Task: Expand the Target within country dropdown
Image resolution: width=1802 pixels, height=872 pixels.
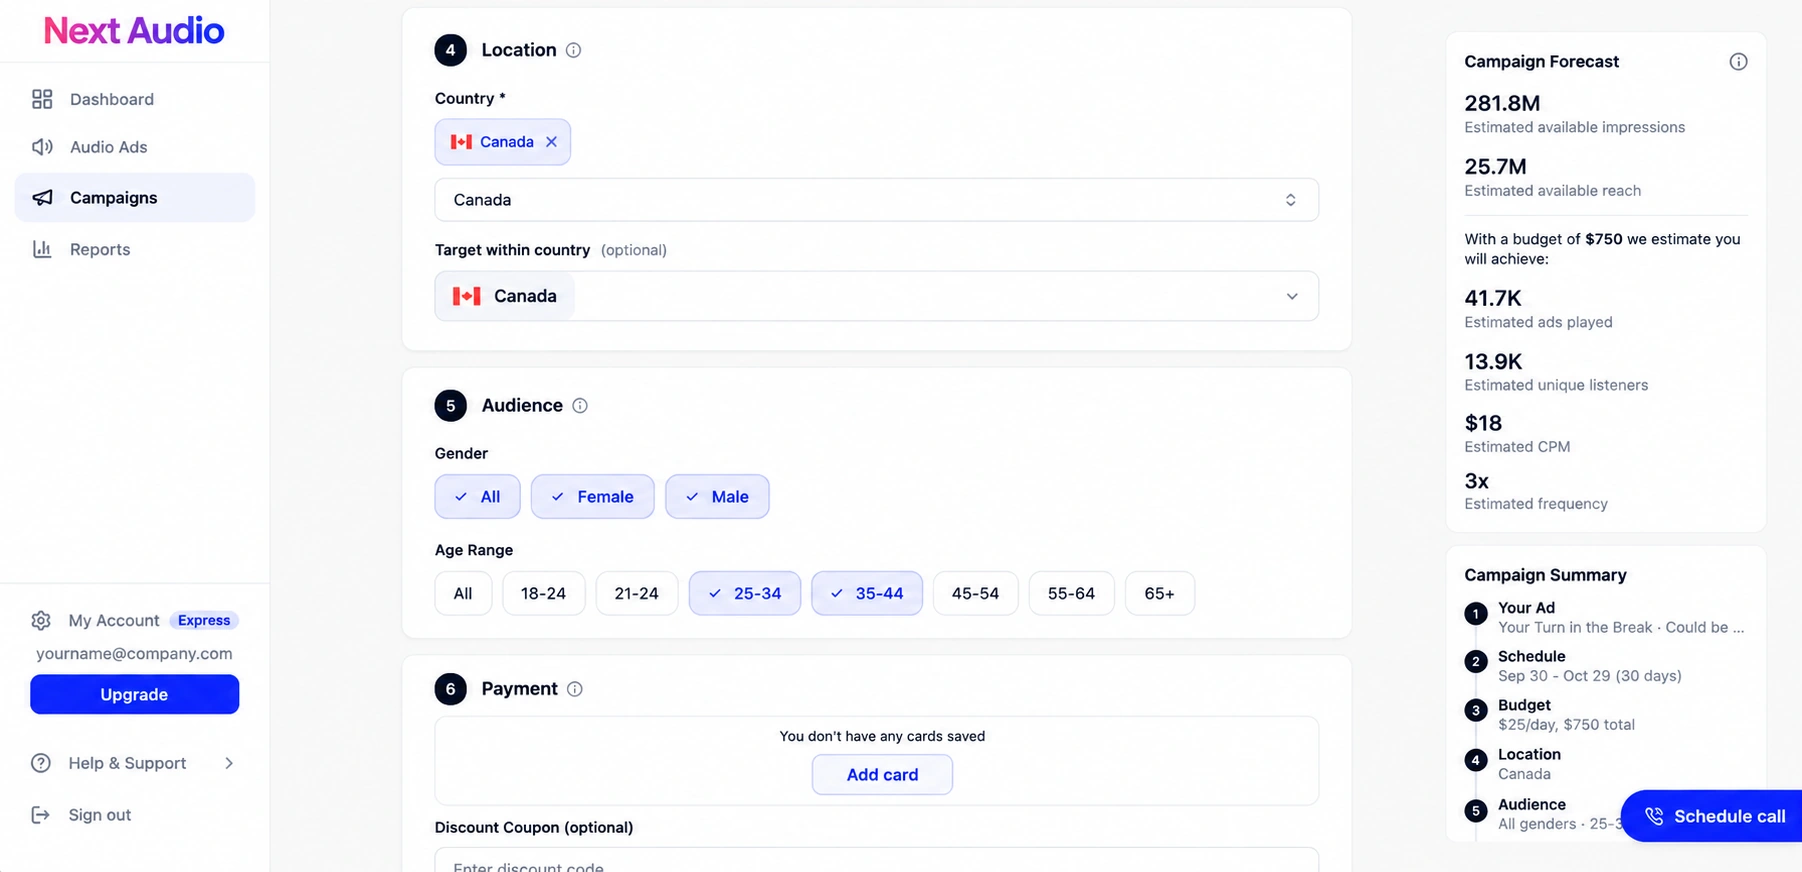Action: pos(876,296)
